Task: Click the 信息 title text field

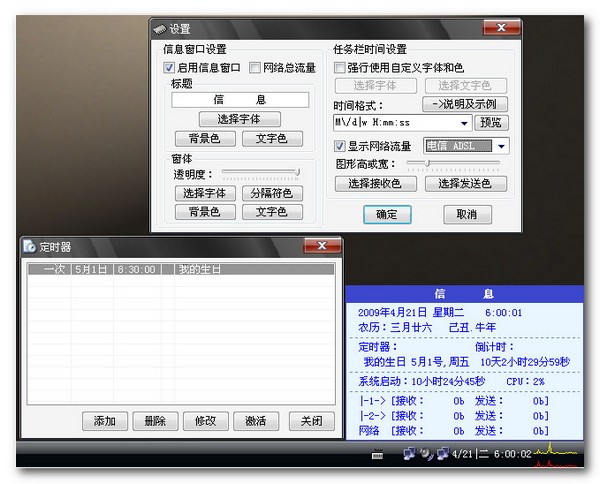Action: (239, 100)
